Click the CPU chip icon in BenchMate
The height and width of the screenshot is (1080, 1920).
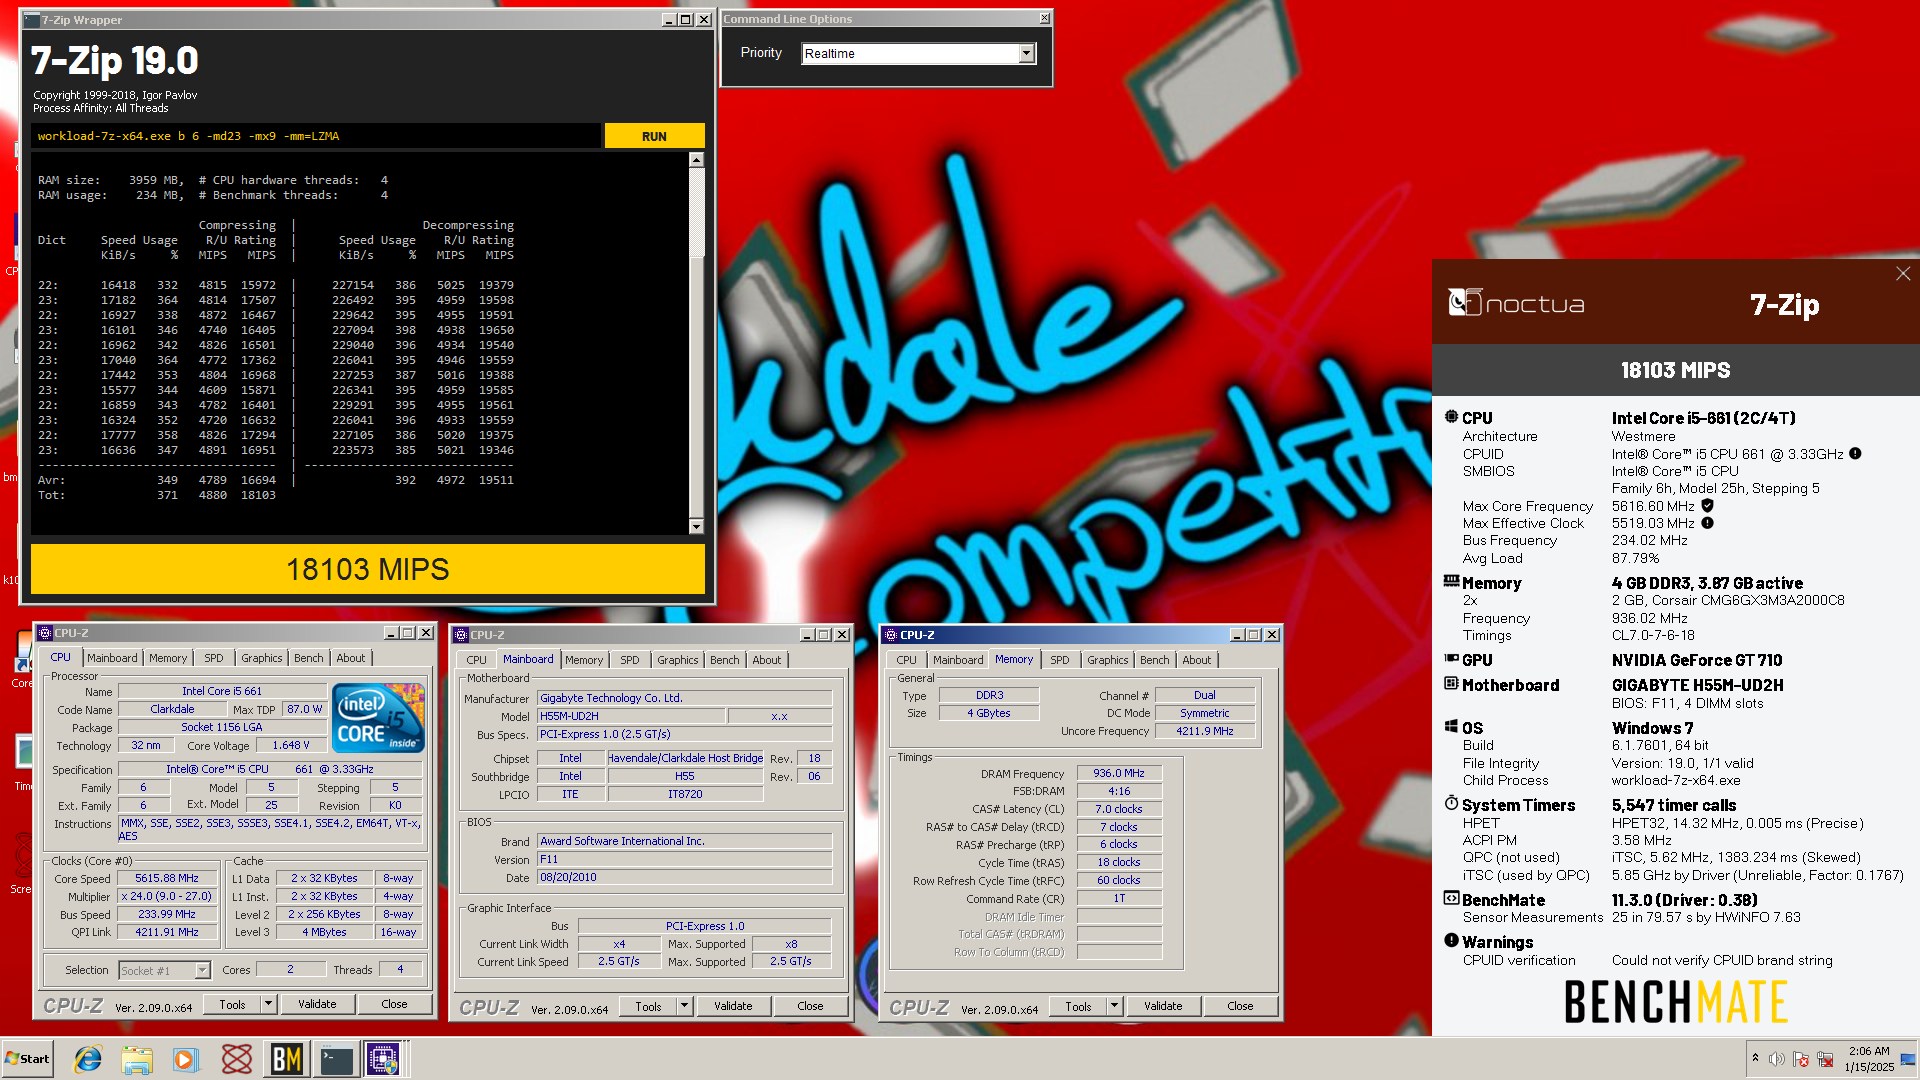pos(1451,416)
